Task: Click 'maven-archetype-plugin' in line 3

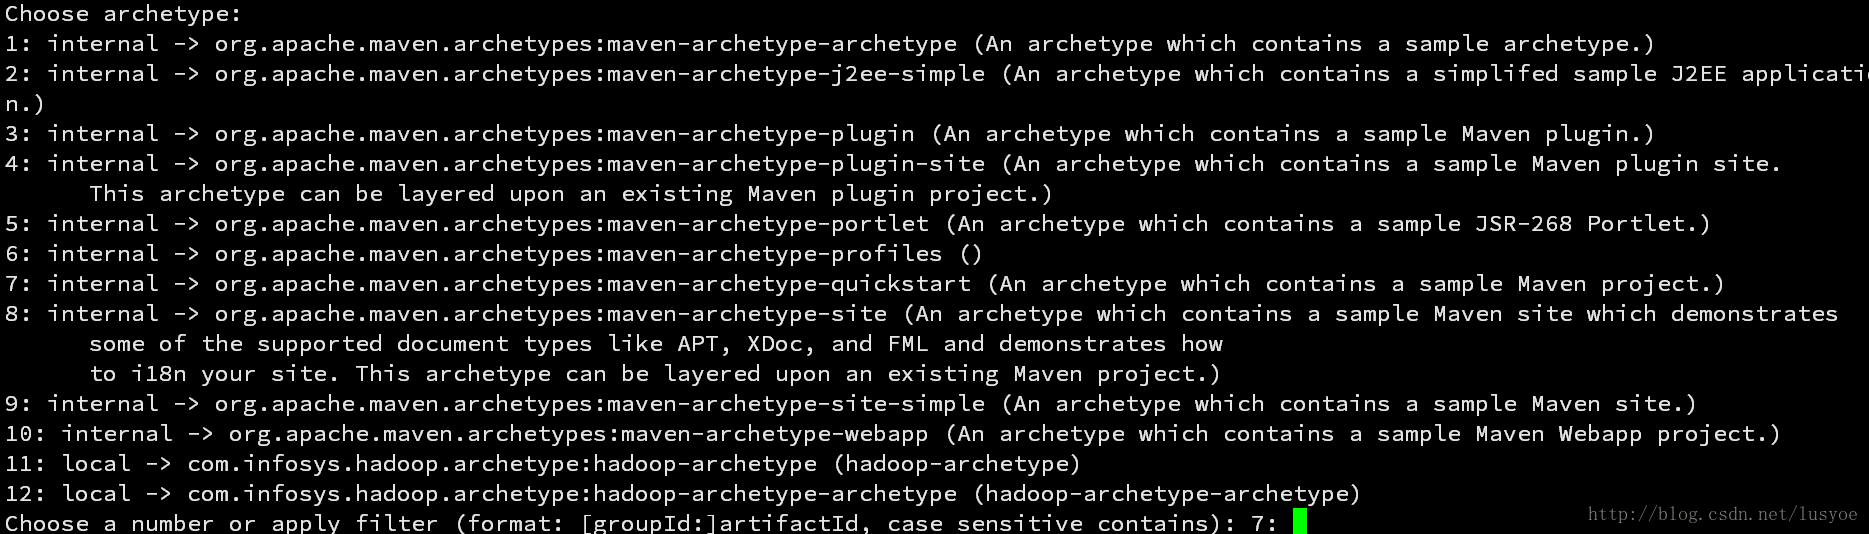Action: [761, 134]
